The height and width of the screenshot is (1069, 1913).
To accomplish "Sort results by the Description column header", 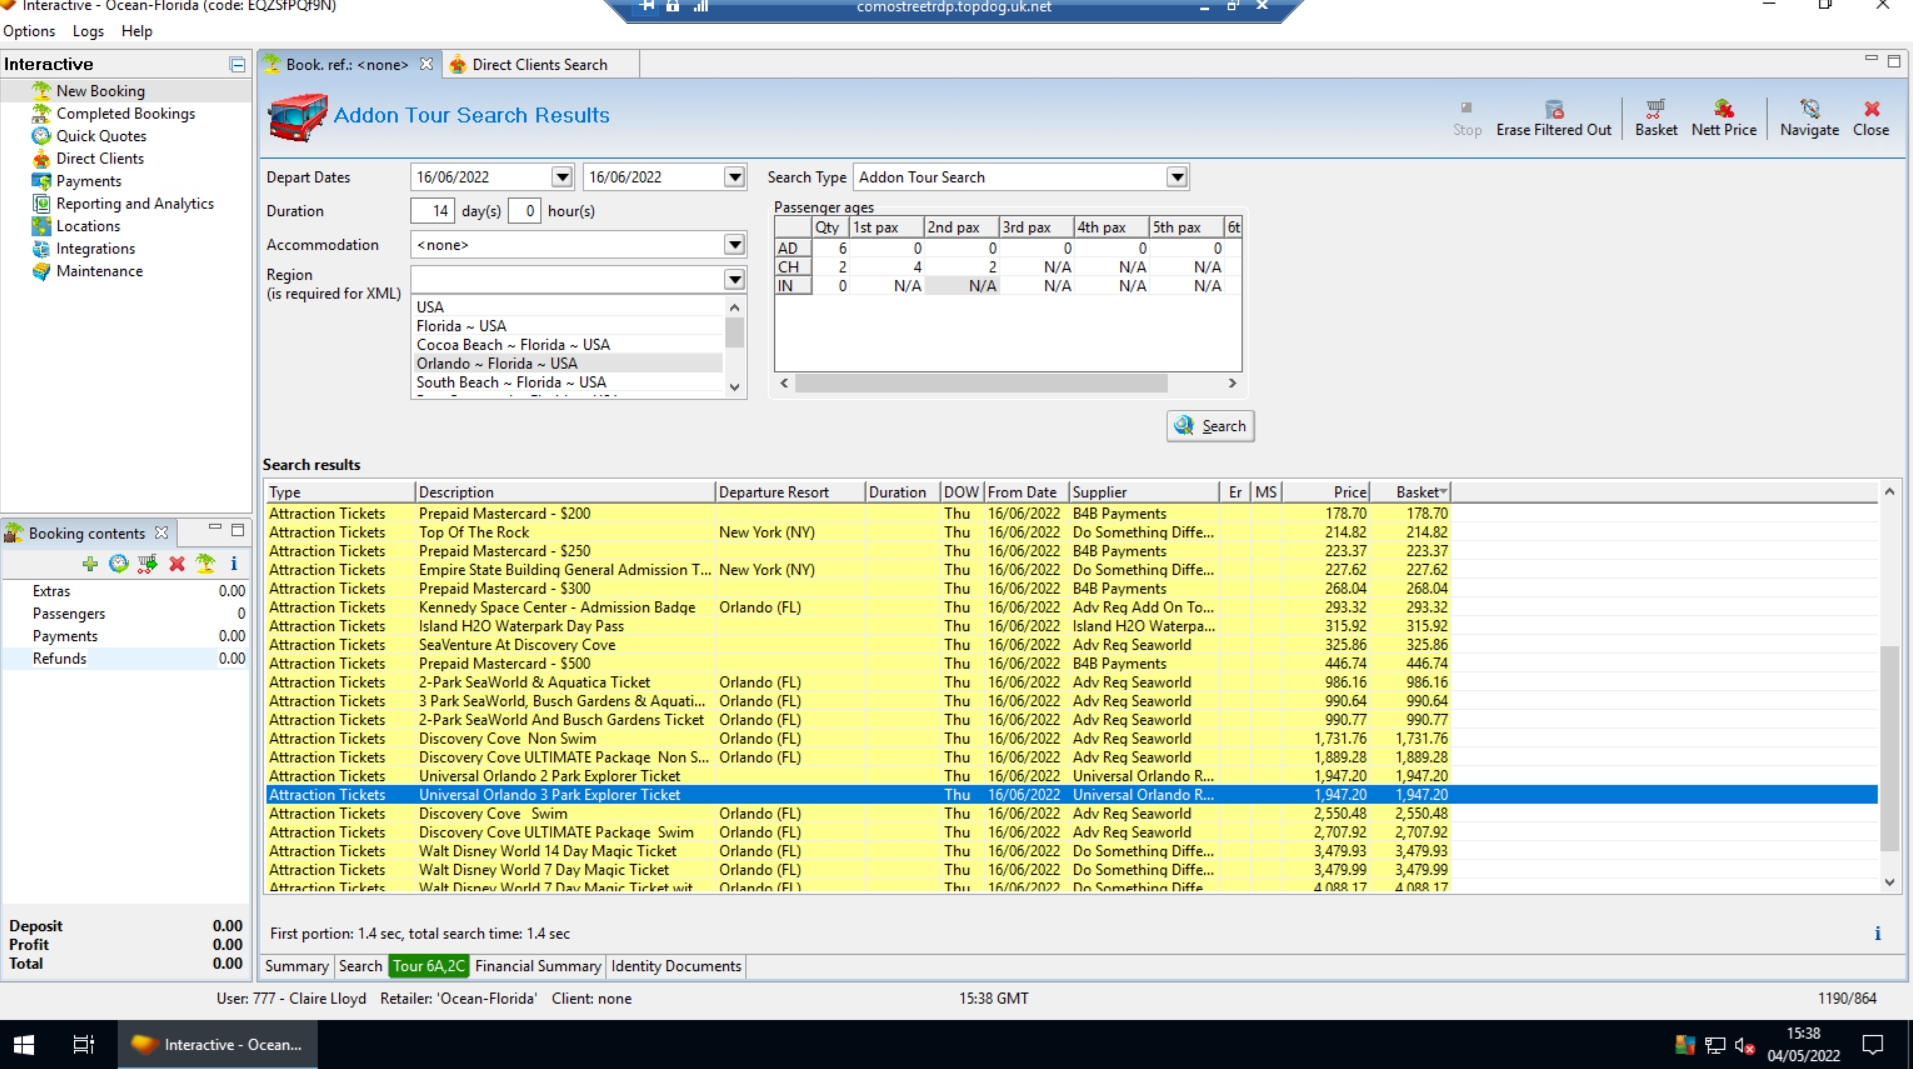I will coord(565,492).
